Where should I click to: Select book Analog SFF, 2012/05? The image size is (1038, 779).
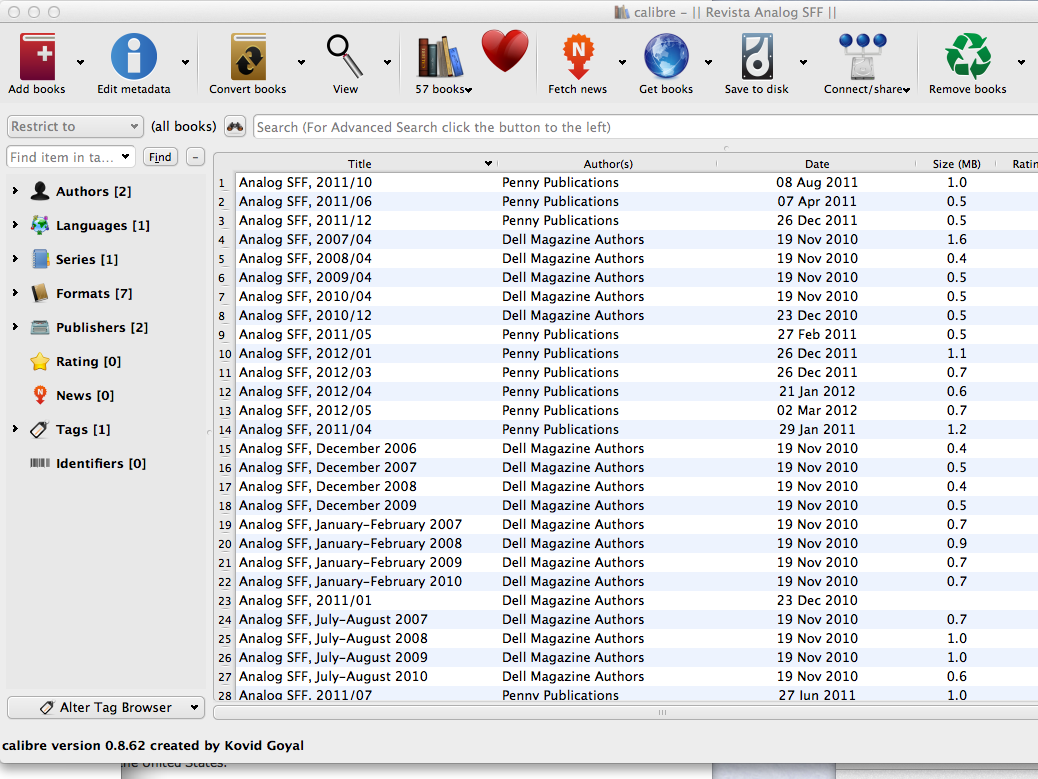point(305,410)
